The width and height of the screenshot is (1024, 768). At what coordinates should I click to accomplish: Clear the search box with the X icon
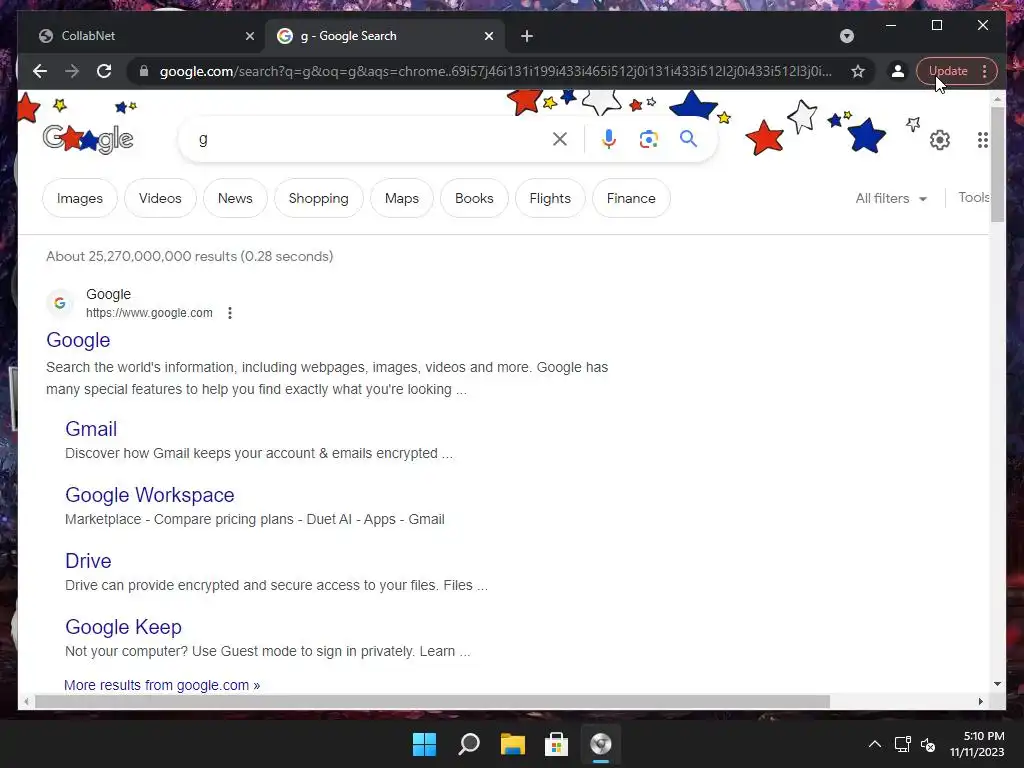[560, 139]
